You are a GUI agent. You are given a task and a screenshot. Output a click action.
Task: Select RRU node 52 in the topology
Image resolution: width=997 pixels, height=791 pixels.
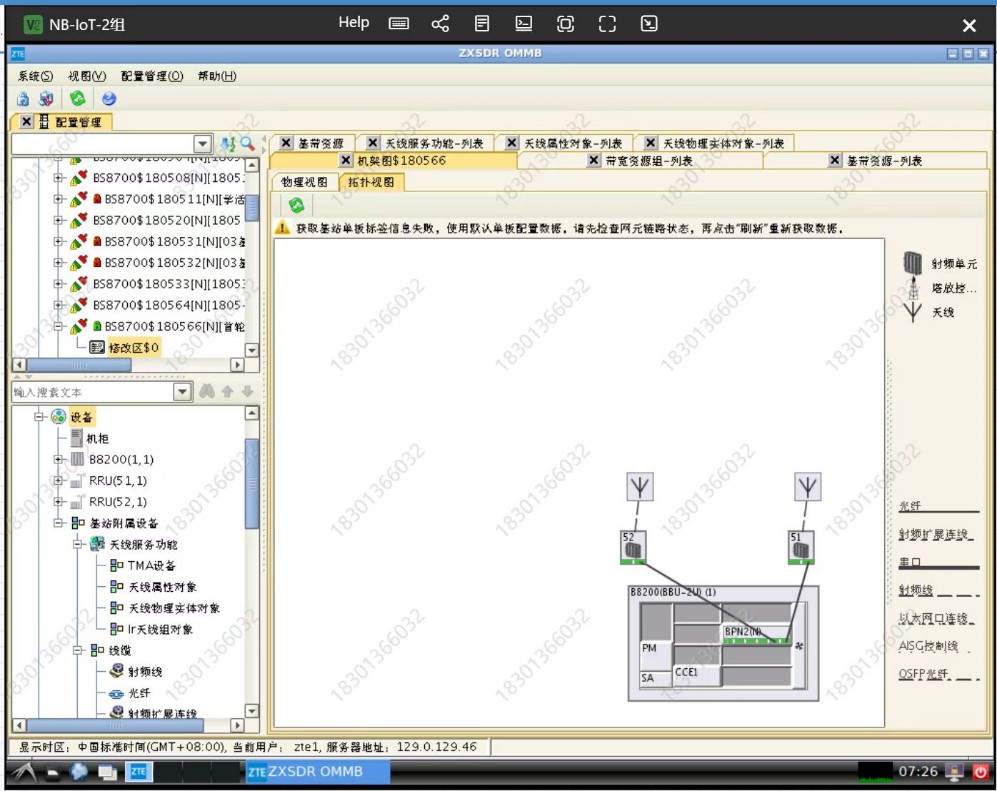633,547
